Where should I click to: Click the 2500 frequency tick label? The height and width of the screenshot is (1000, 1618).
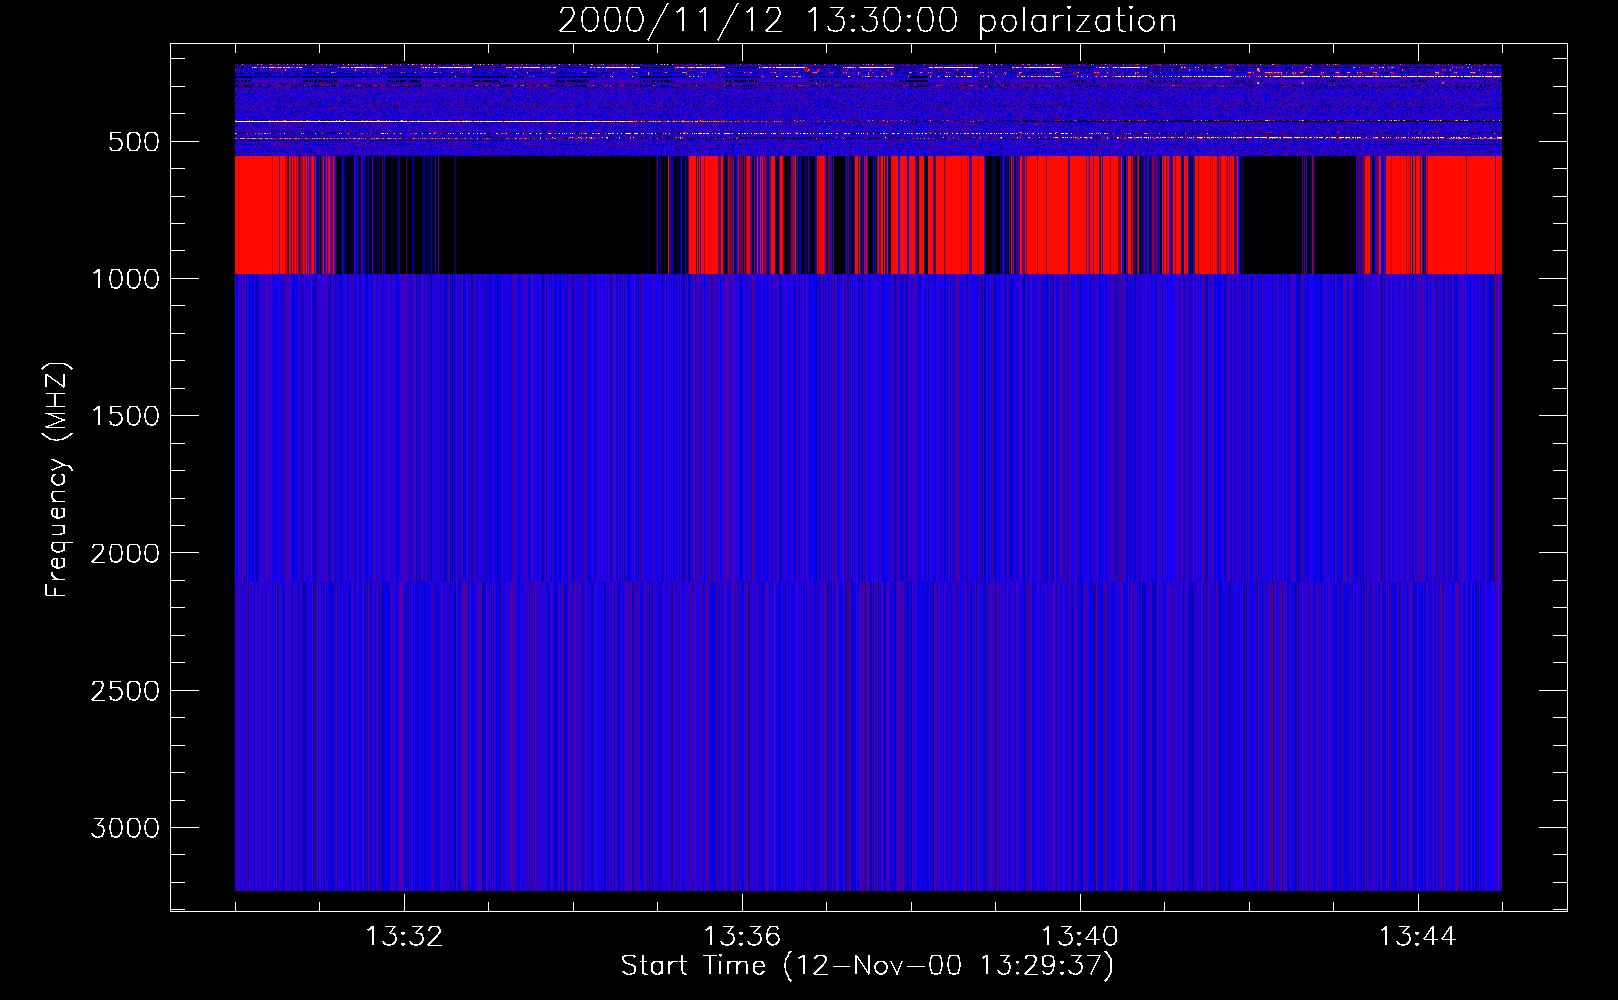125,691
